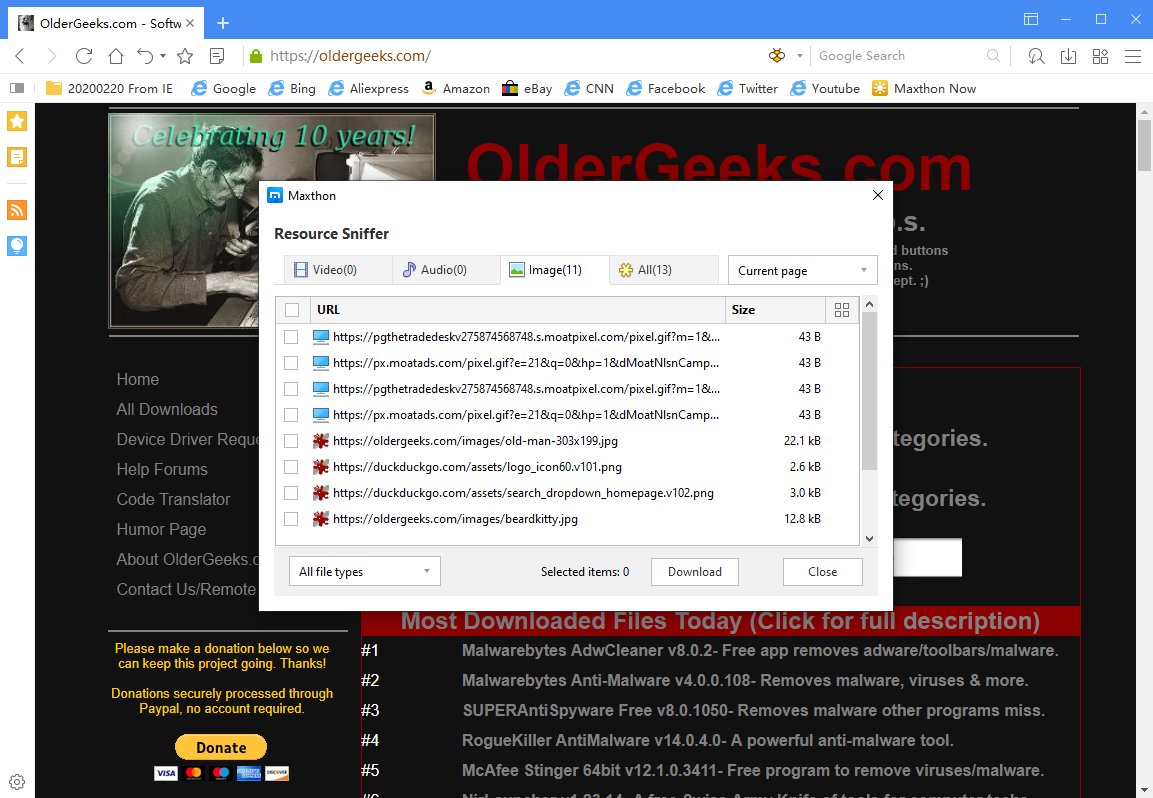
Task: Close the Resource Sniffer dialog with X
Action: [877, 195]
